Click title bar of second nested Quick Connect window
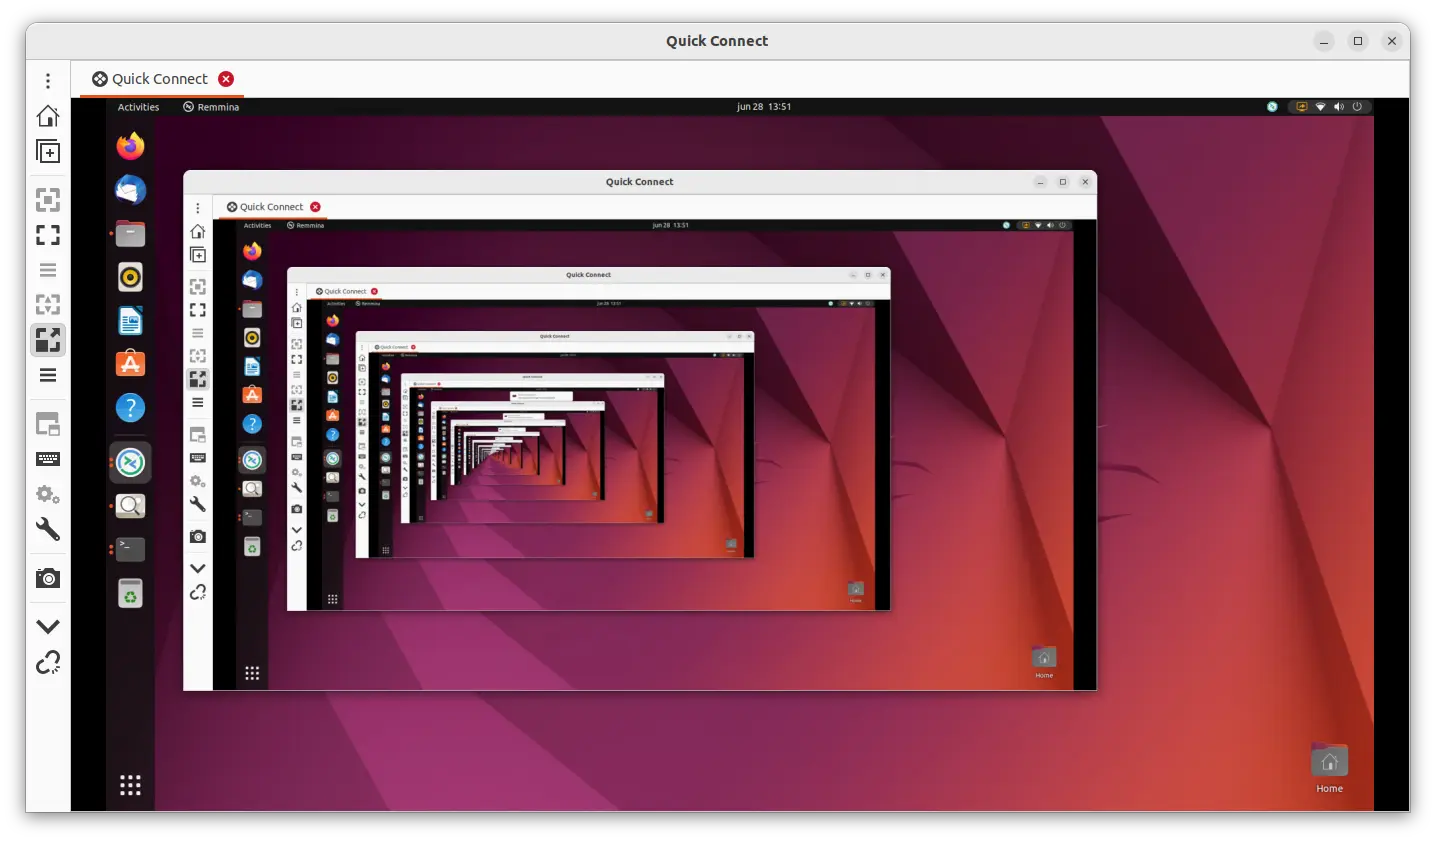This screenshot has height=841, width=1436. 589,275
